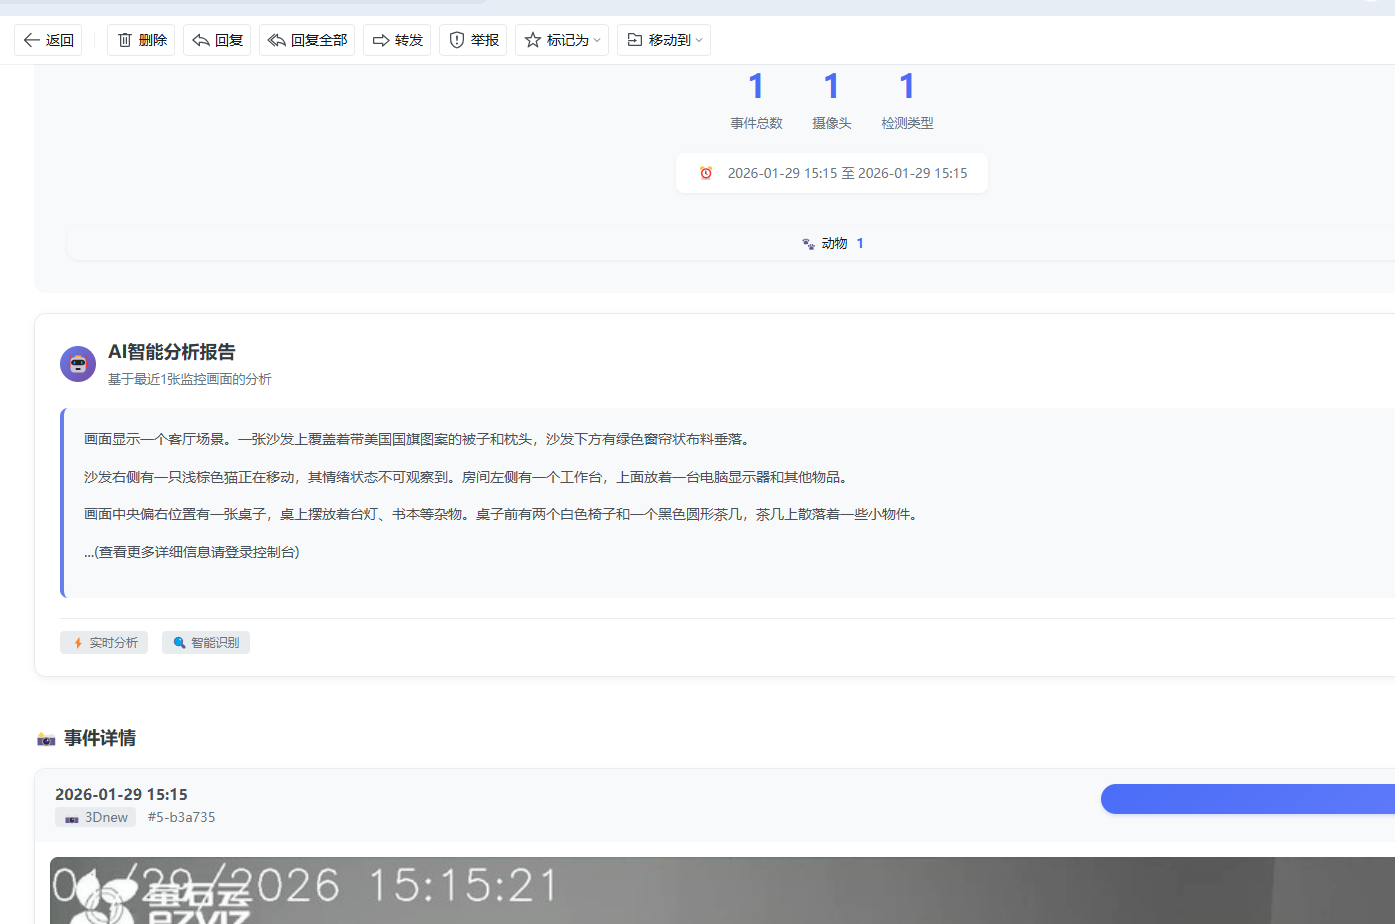Click the 检测类型 count label
This screenshot has height=924, width=1395.
coord(907,123)
